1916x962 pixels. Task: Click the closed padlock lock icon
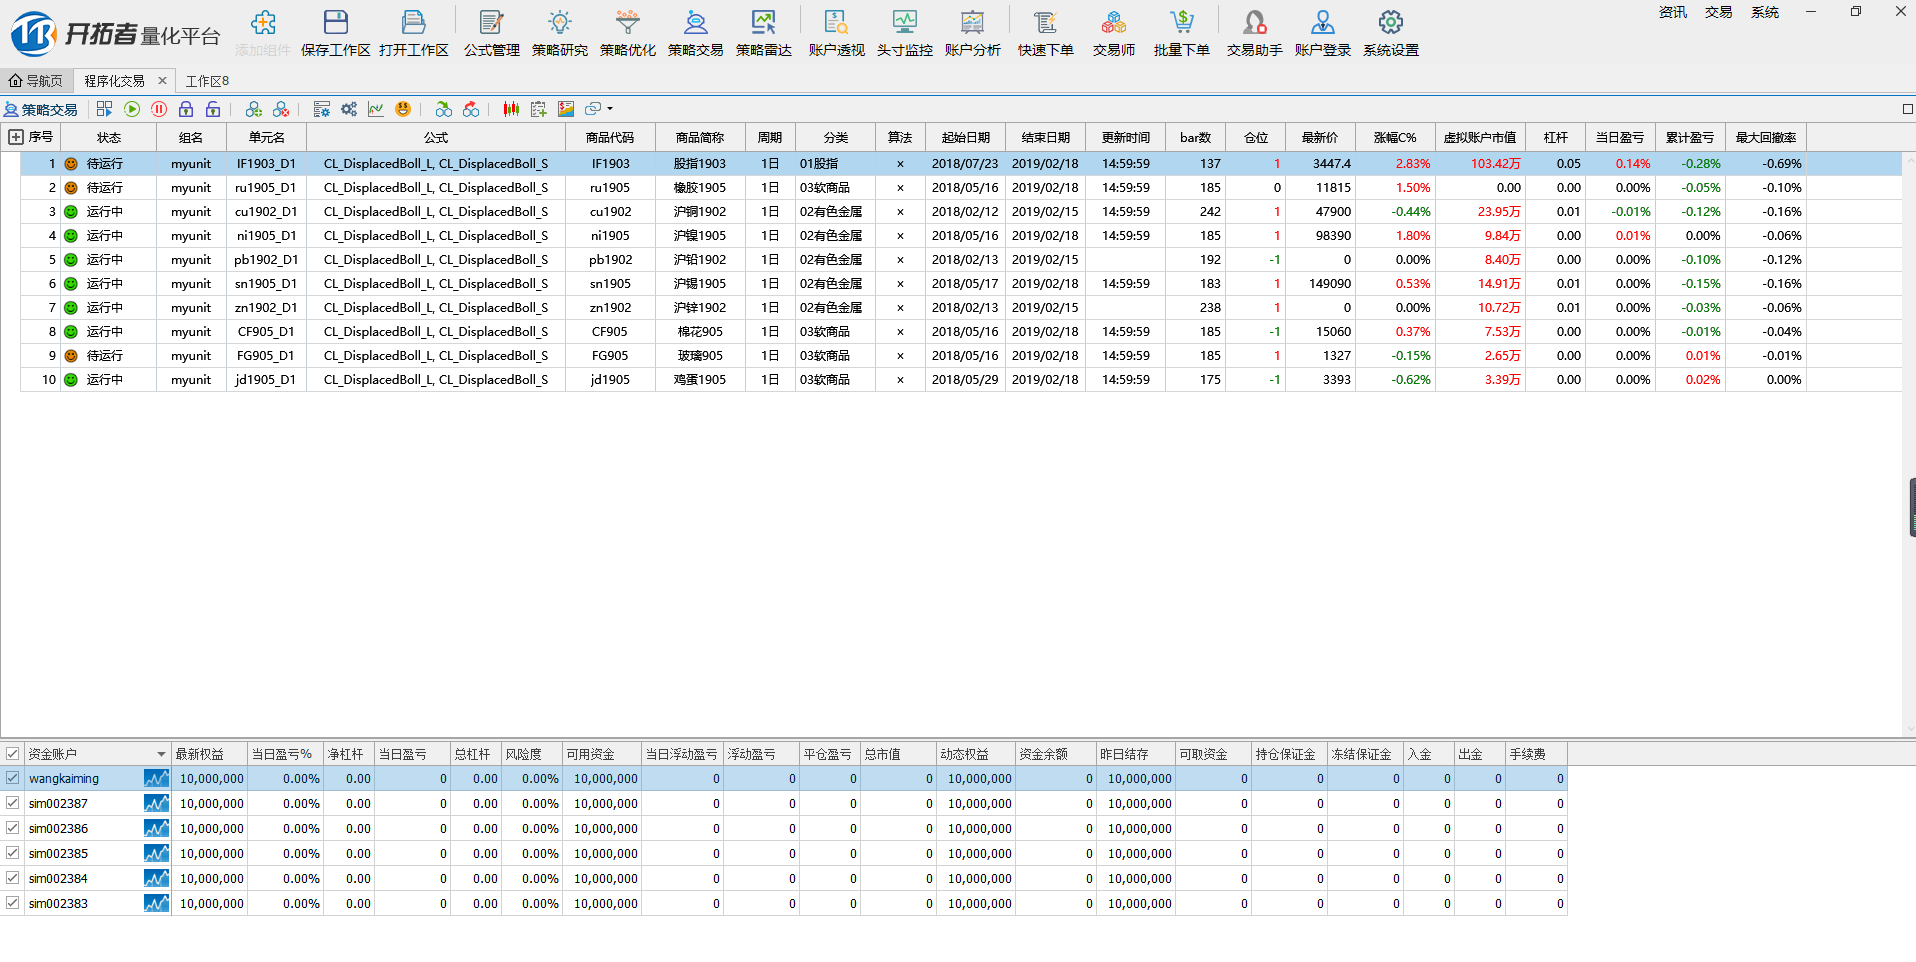coord(186,109)
